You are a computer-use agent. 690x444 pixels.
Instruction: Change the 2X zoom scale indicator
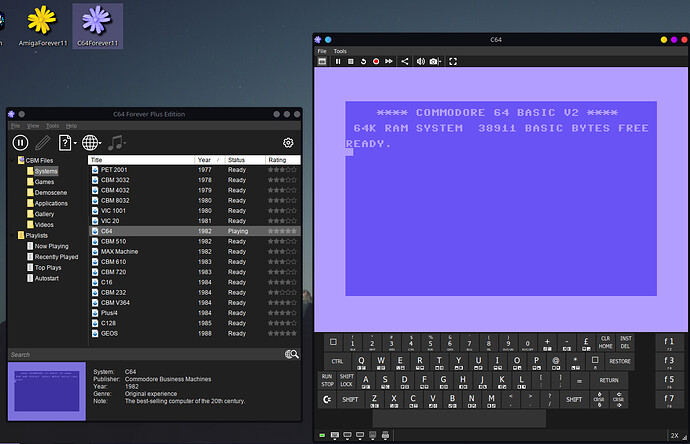675,436
